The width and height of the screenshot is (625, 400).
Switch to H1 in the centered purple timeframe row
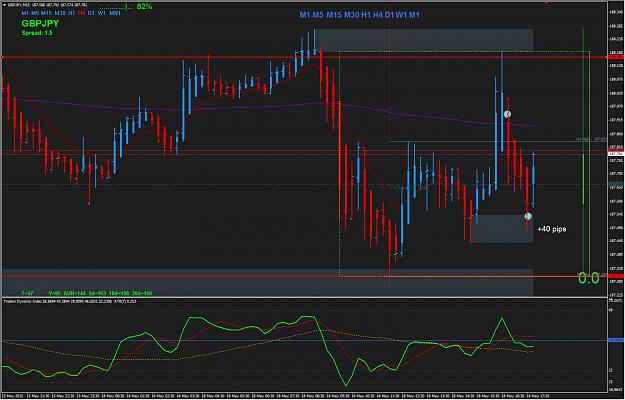pyautogui.click(x=366, y=15)
